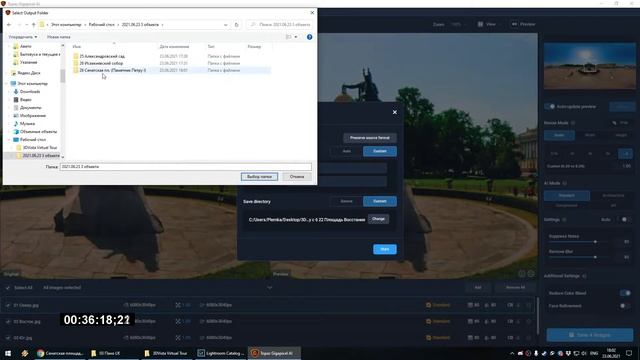Collapse the Рабочий стол tree node

10,140
